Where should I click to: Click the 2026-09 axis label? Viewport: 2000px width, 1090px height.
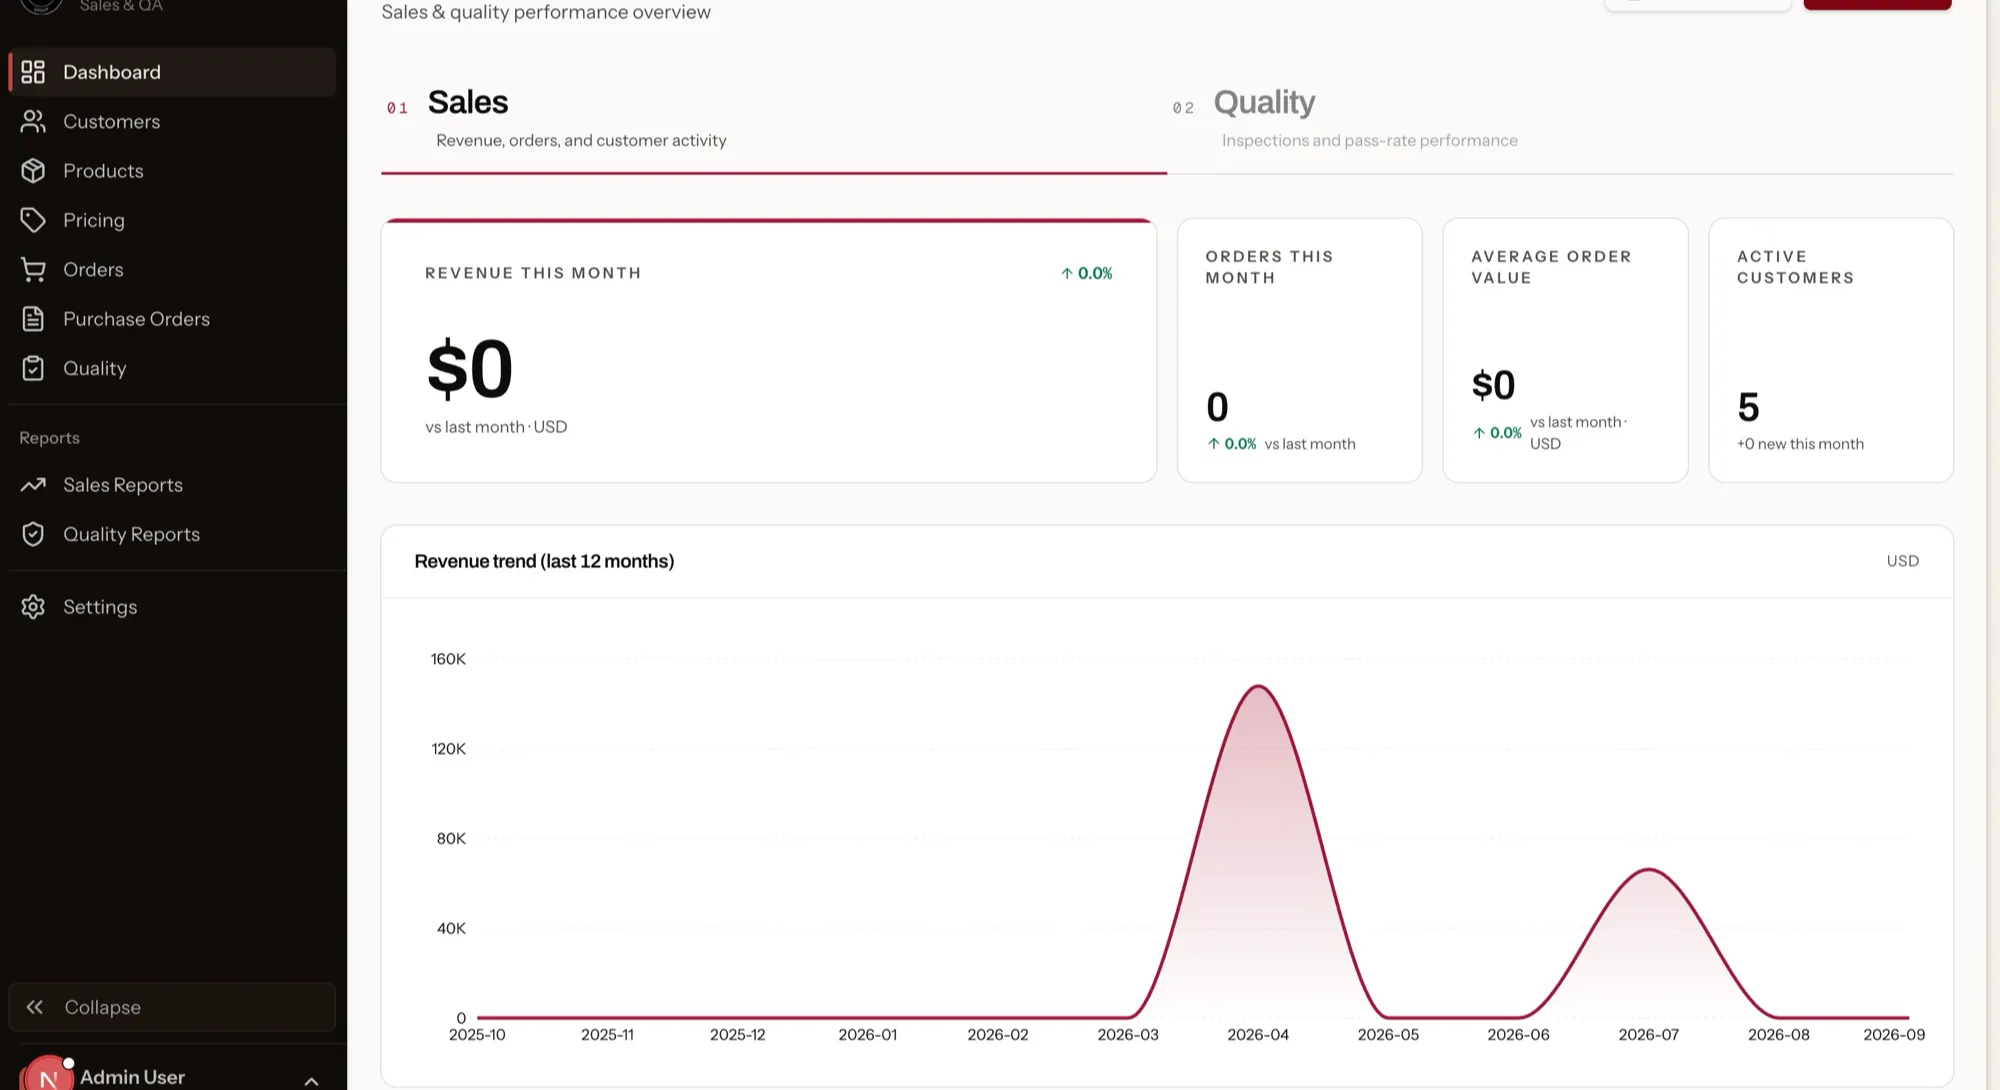pos(1894,1035)
